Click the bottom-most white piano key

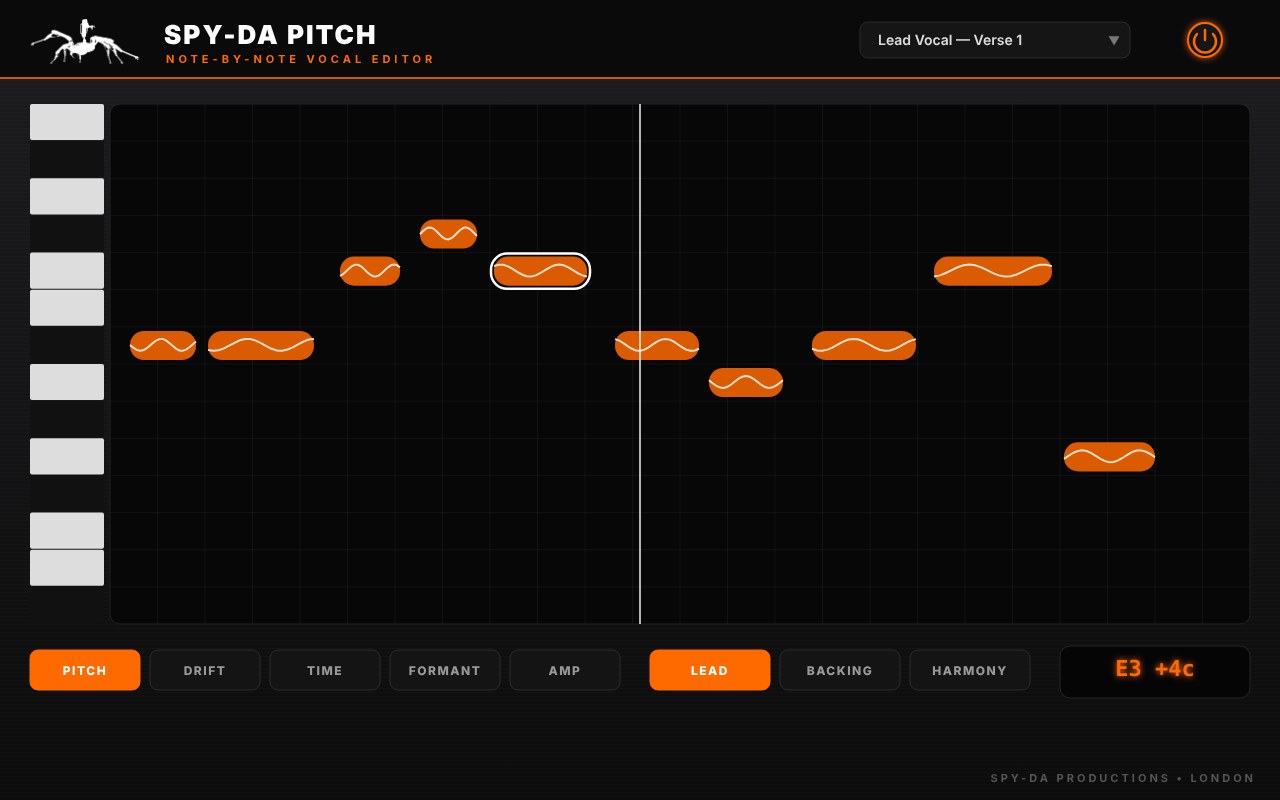point(67,568)
